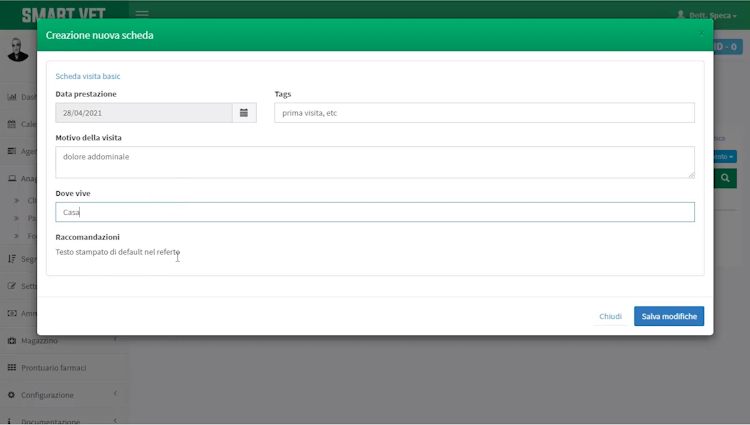Viewport: 750px width, 425px height.
Task: Save with the Salva modifiche button
Action: point(669,316)
